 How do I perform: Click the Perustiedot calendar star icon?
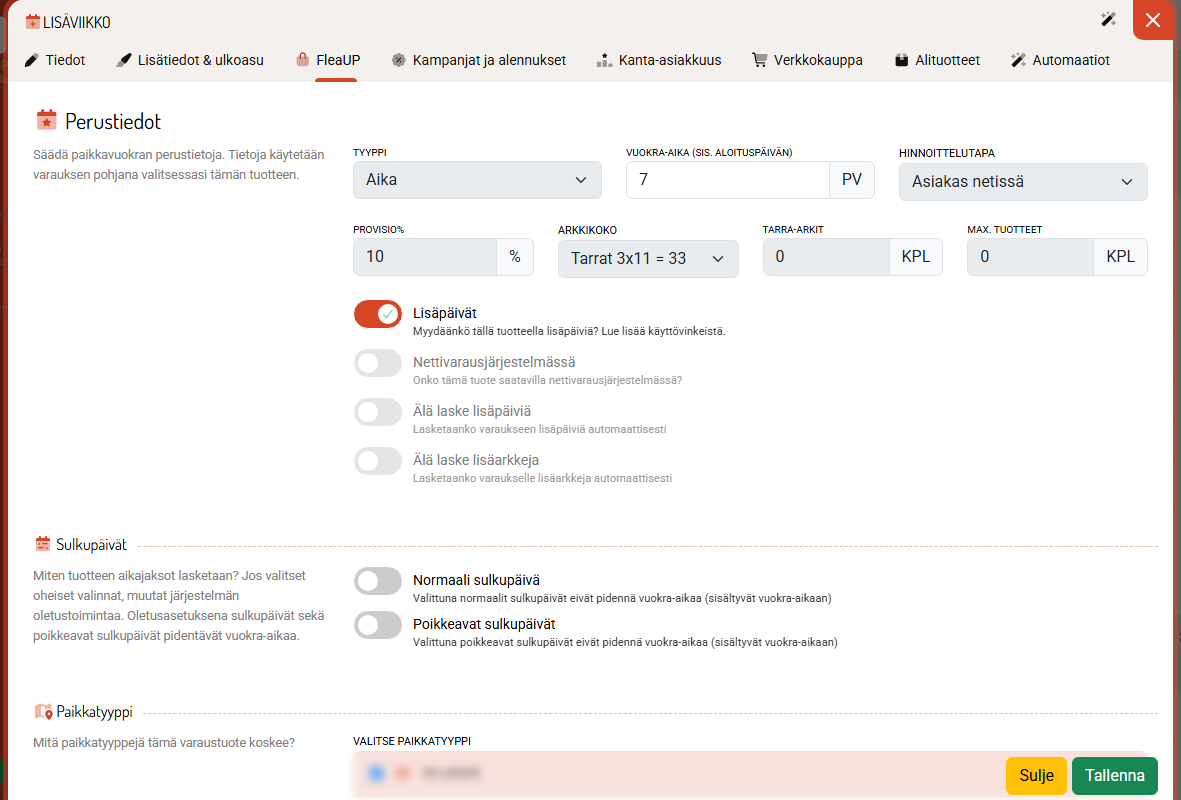[47, 120]
